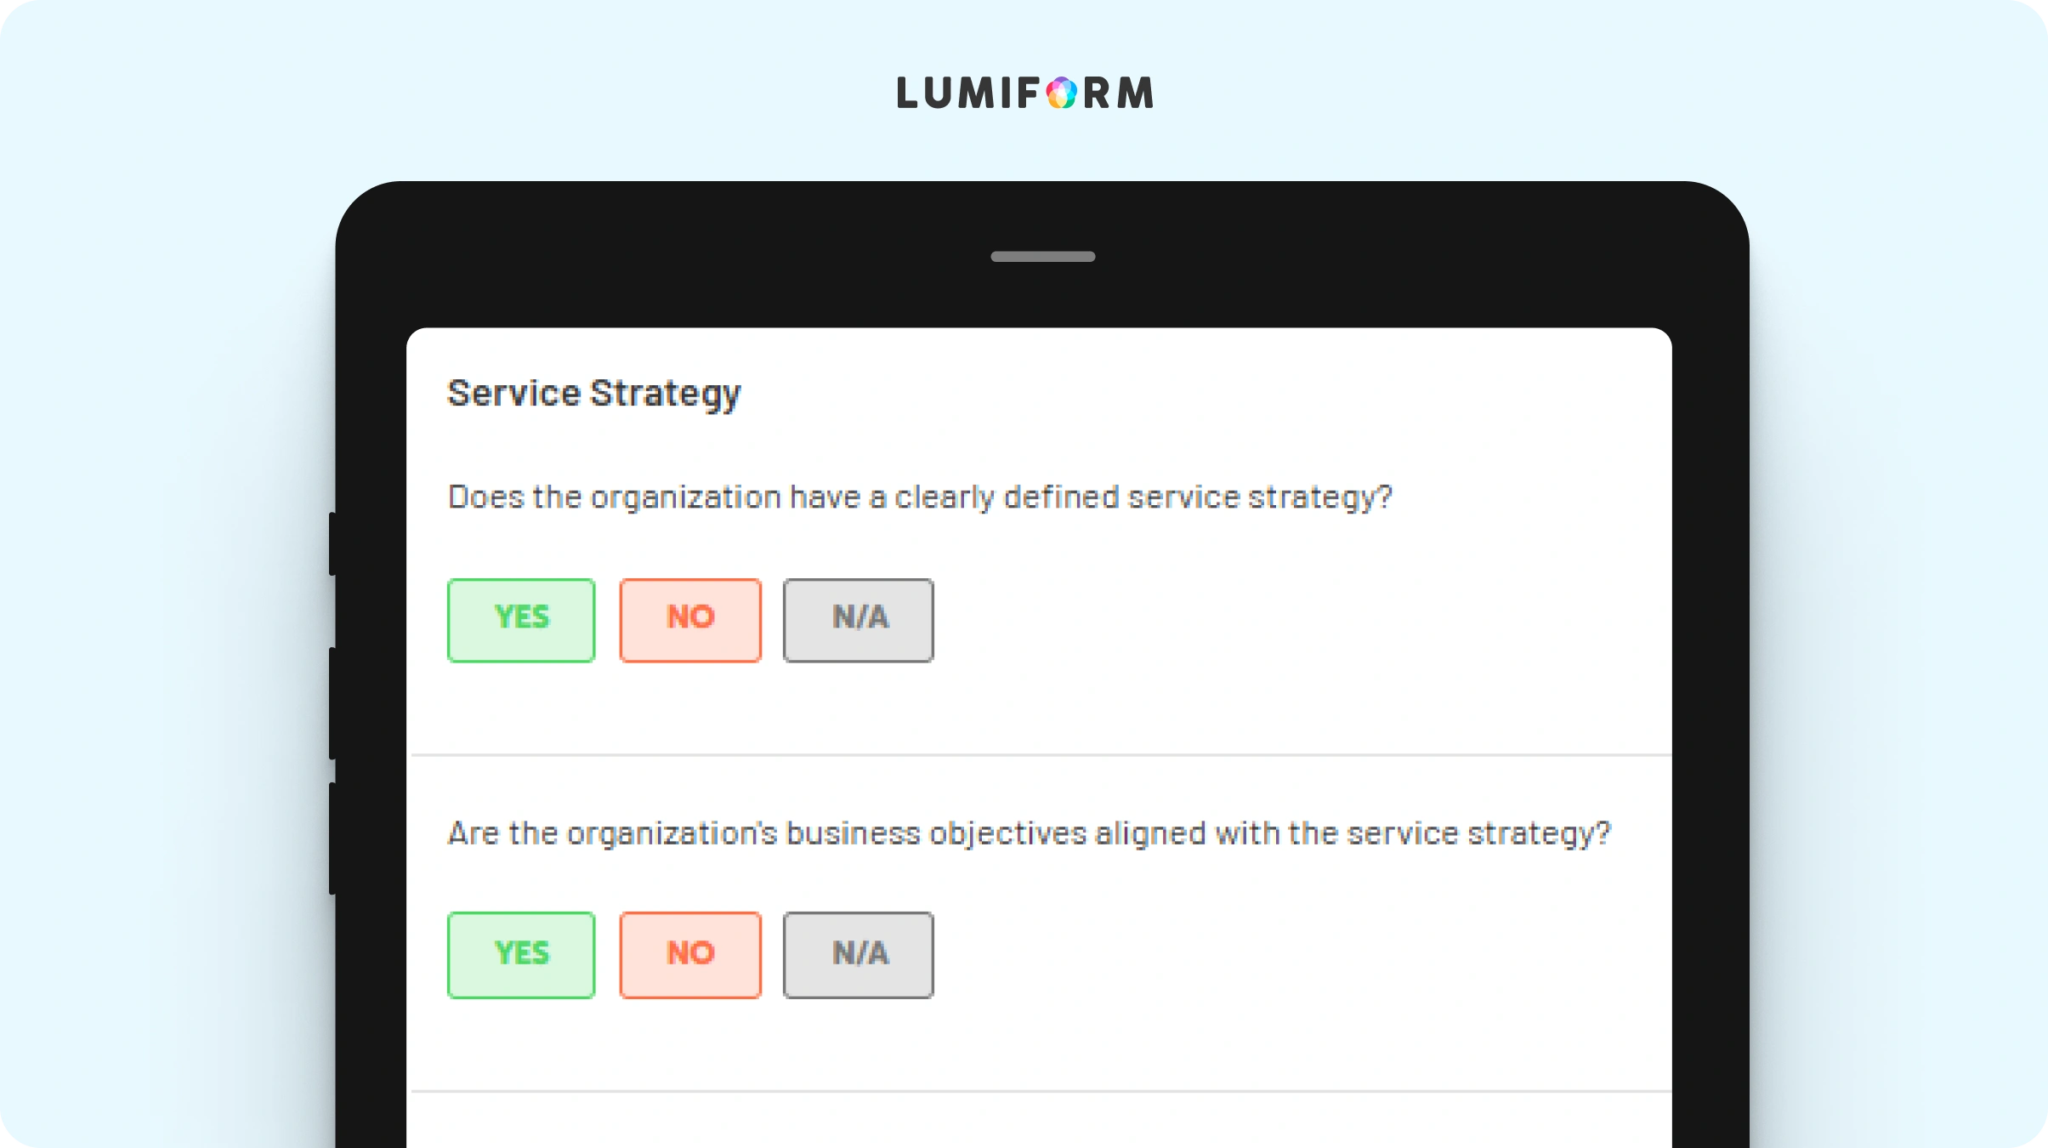
Task: Click the colorful O icon in Lumiform logo
Action: [1061, 93]
